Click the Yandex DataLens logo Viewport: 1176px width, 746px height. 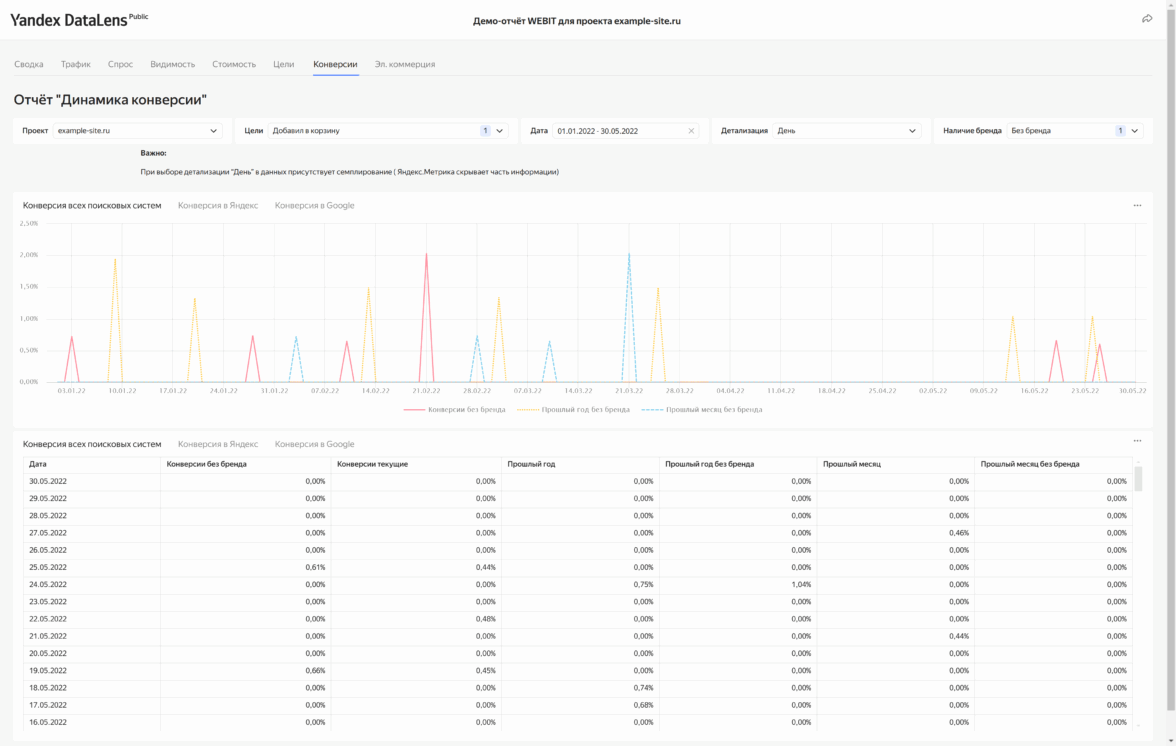point(70,20)
